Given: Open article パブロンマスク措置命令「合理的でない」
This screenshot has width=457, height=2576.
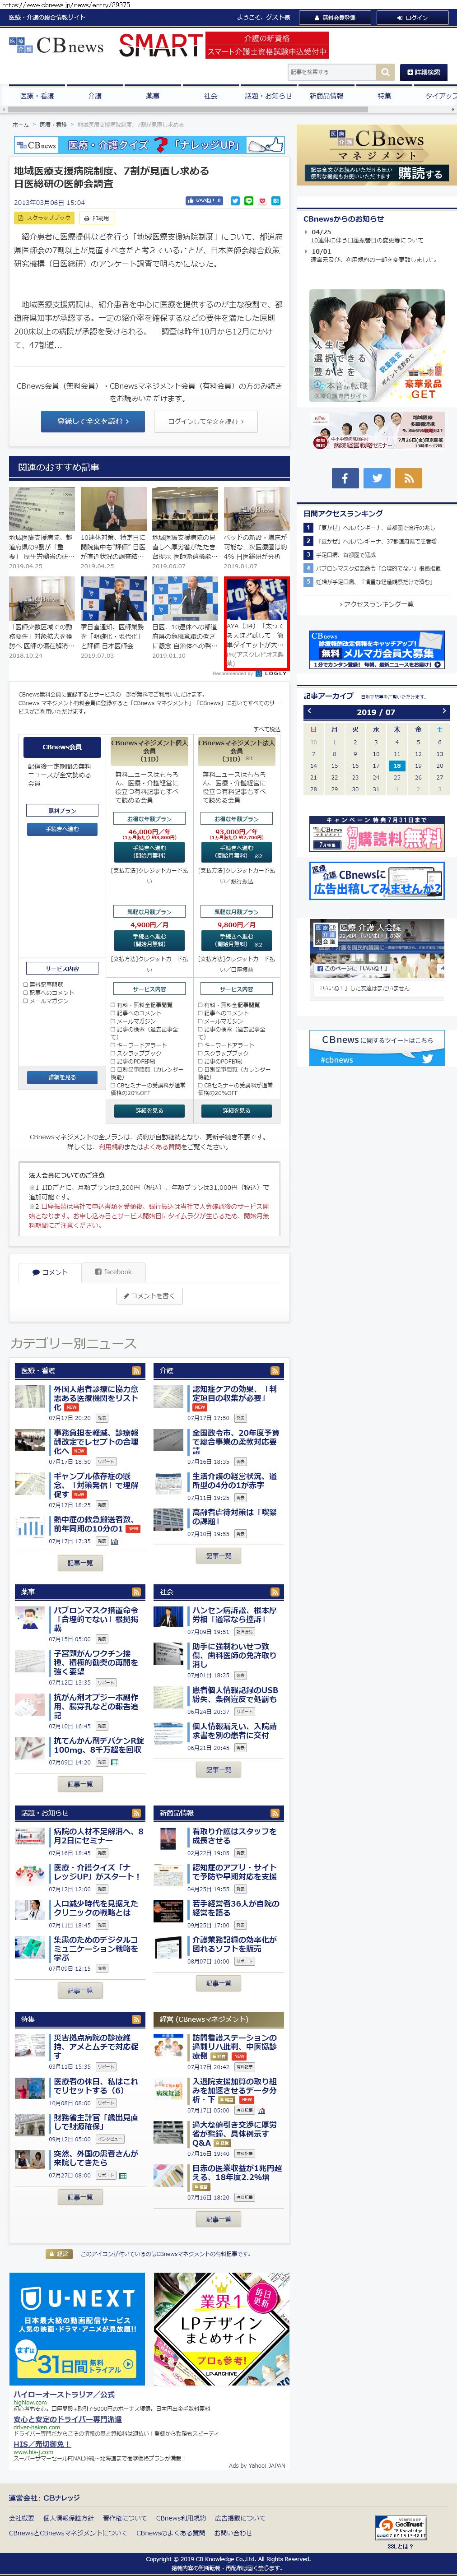Looking at the screenshot, I should 96,1619.
